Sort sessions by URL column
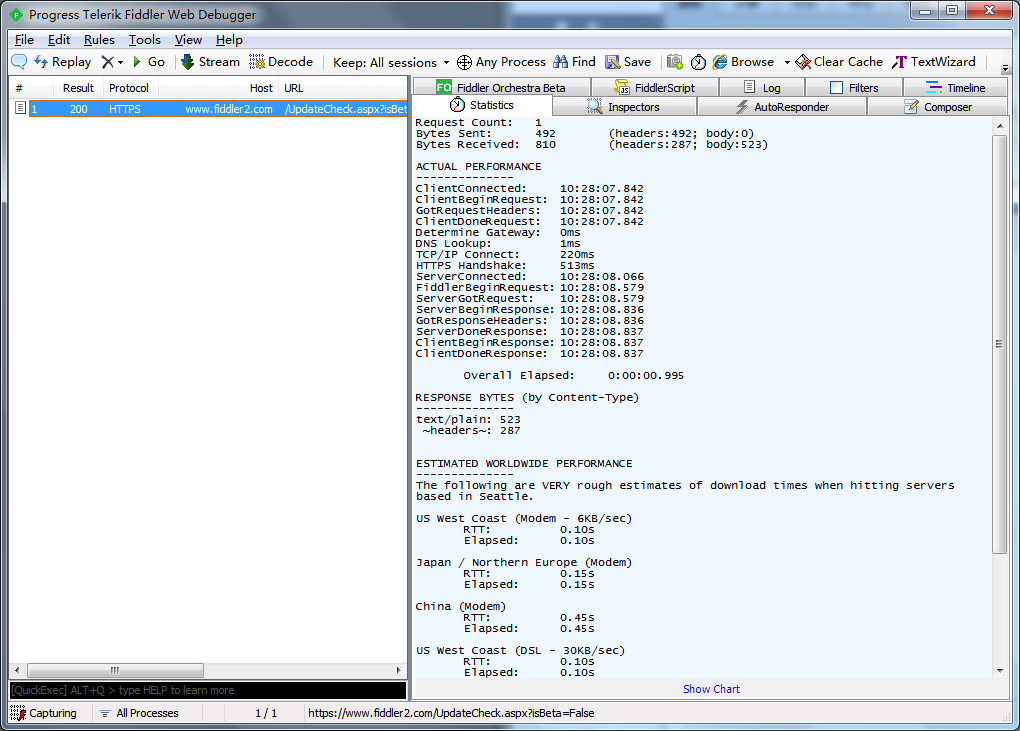 [x=343, y=88]
